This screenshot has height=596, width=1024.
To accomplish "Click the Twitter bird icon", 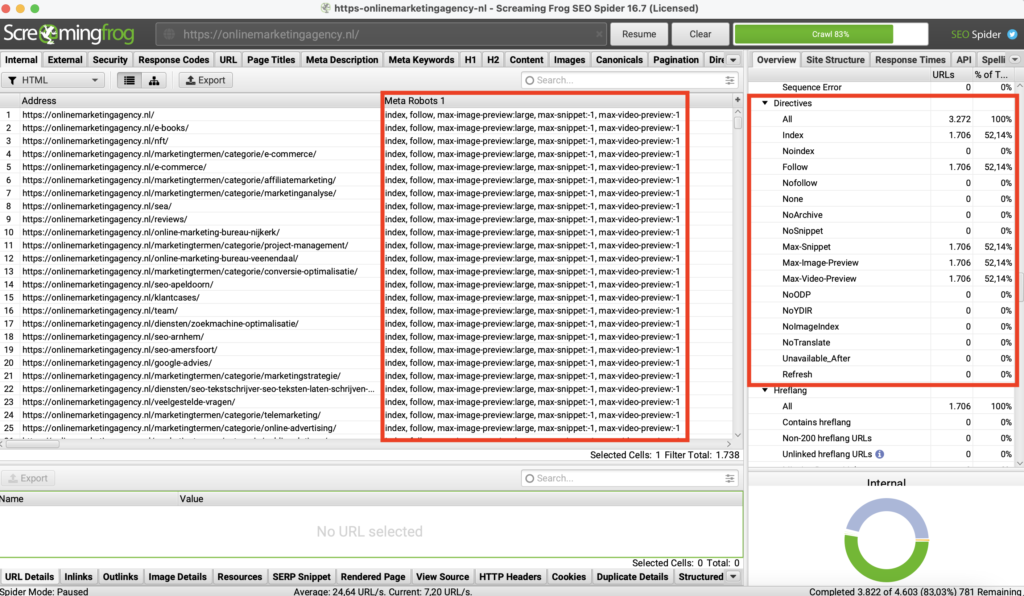I will tap(1011, 34).
